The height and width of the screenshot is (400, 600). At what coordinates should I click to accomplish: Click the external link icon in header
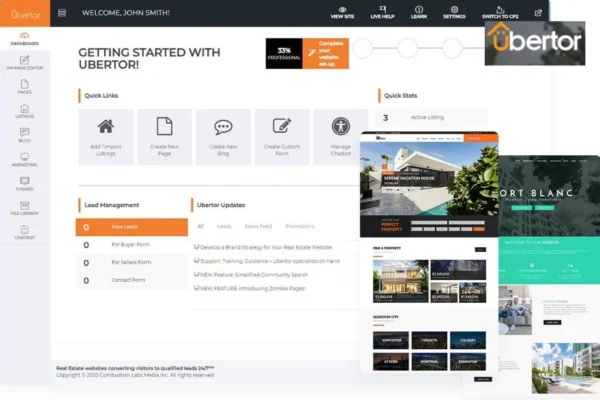pos(538,13)
